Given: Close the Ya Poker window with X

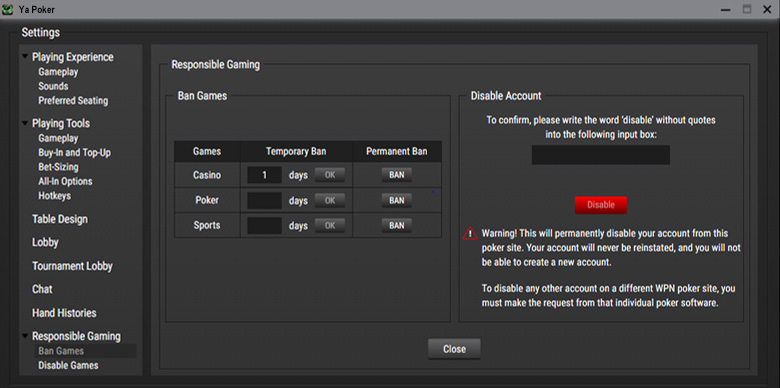Looking at the screenshot, I should tap(767, 9).
